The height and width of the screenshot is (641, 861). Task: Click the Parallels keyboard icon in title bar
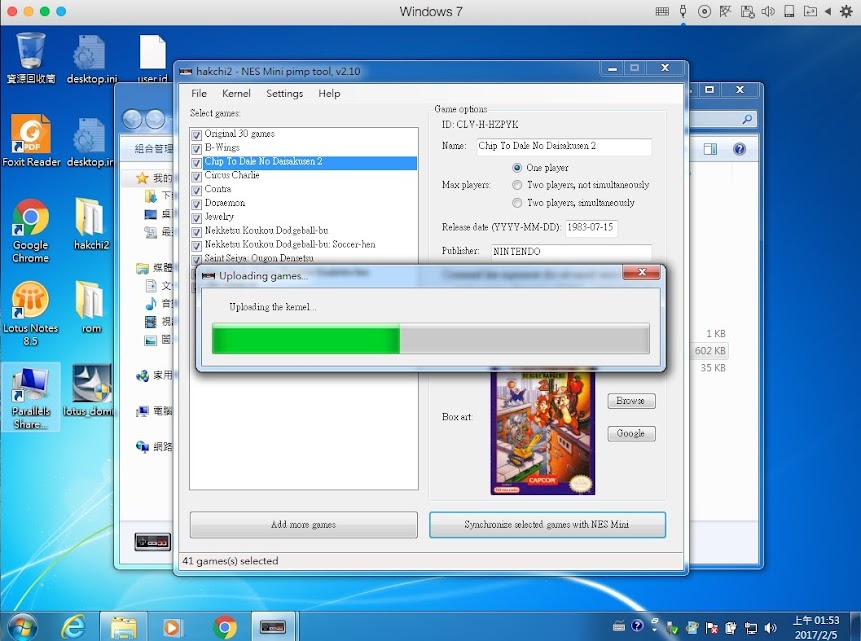pos(662,12)
